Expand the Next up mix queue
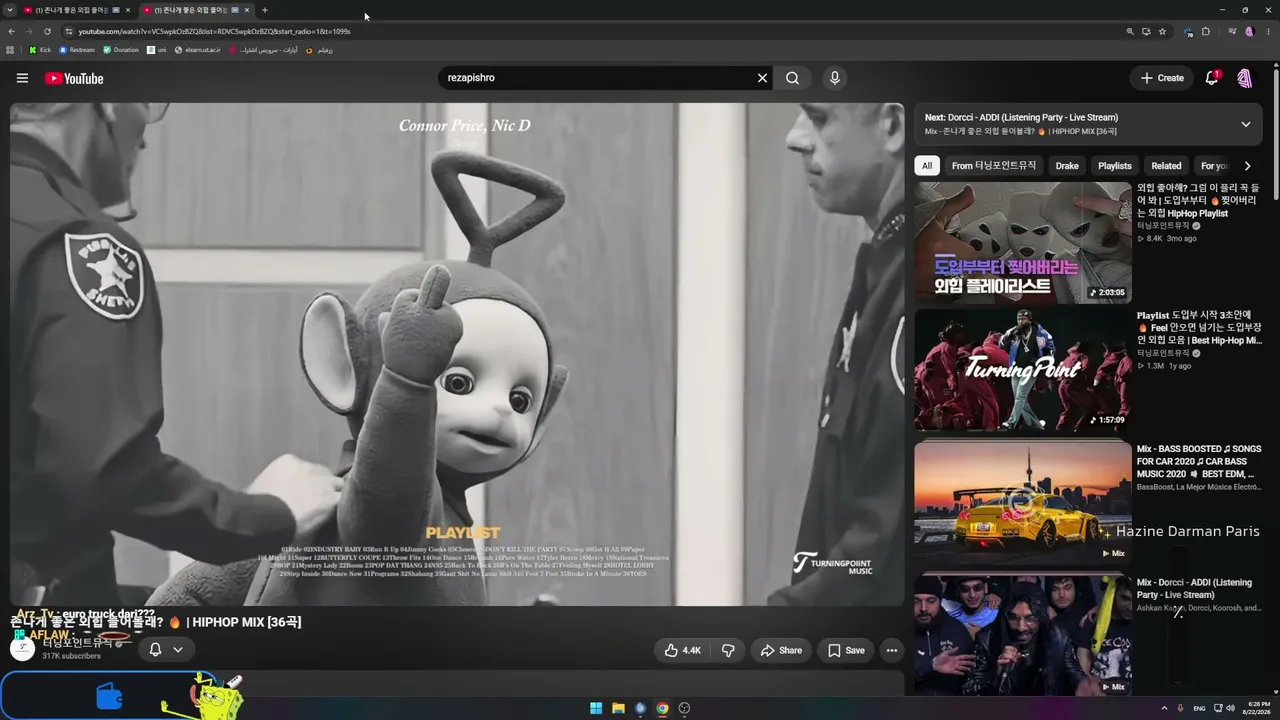This screenshot has height=720, width=1280. (x=1246, y=125)
